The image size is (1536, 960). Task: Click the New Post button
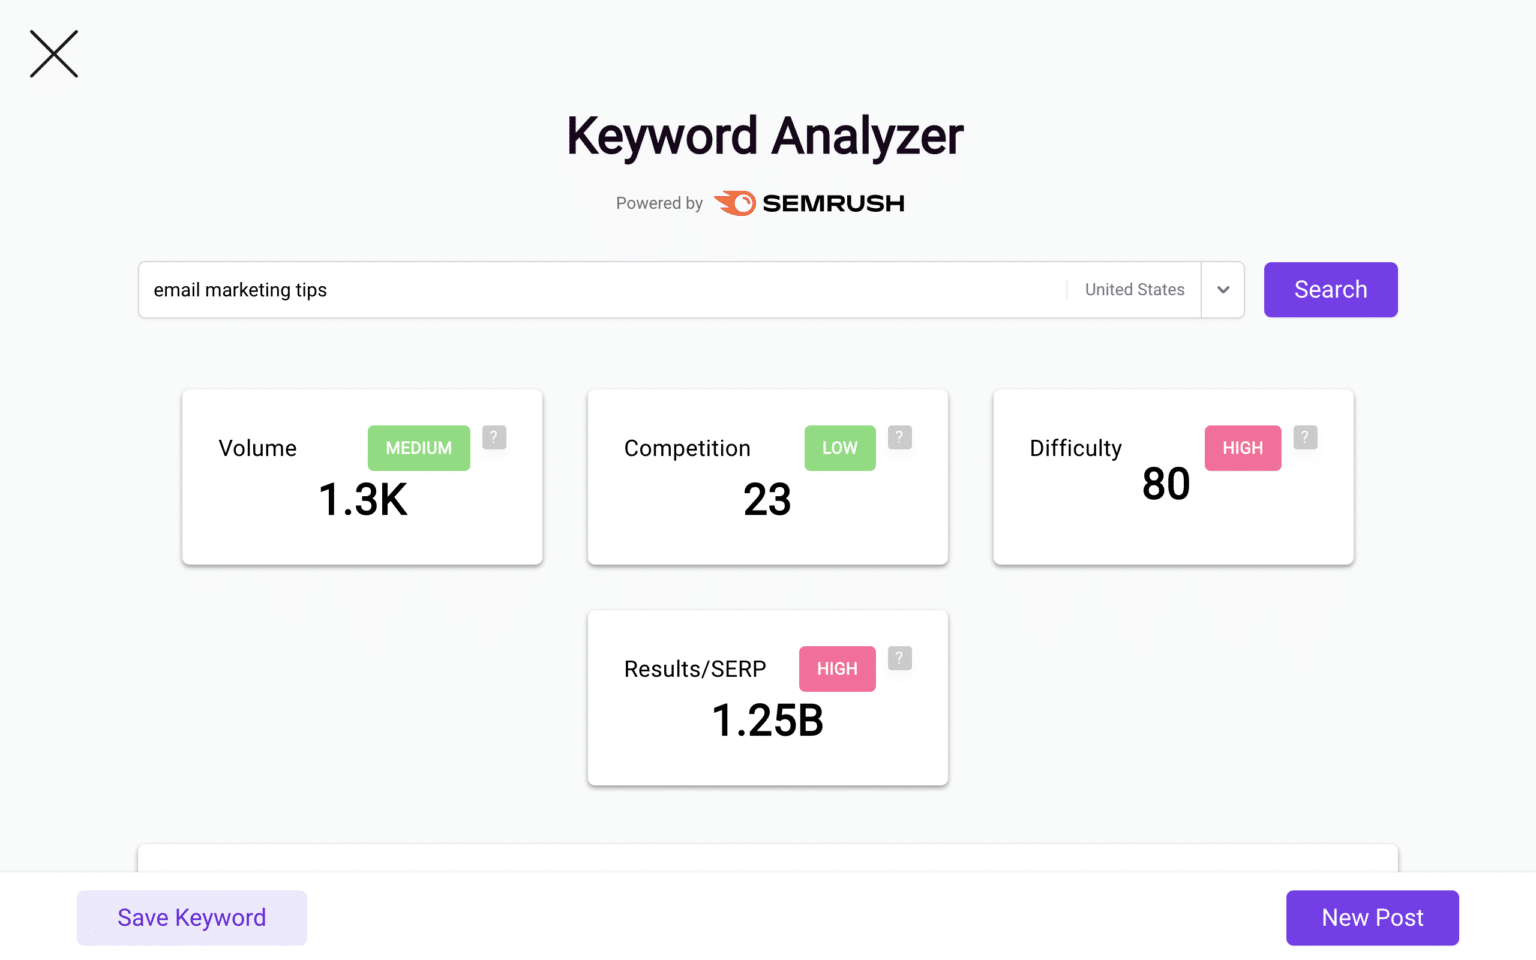click(1371, 917)
